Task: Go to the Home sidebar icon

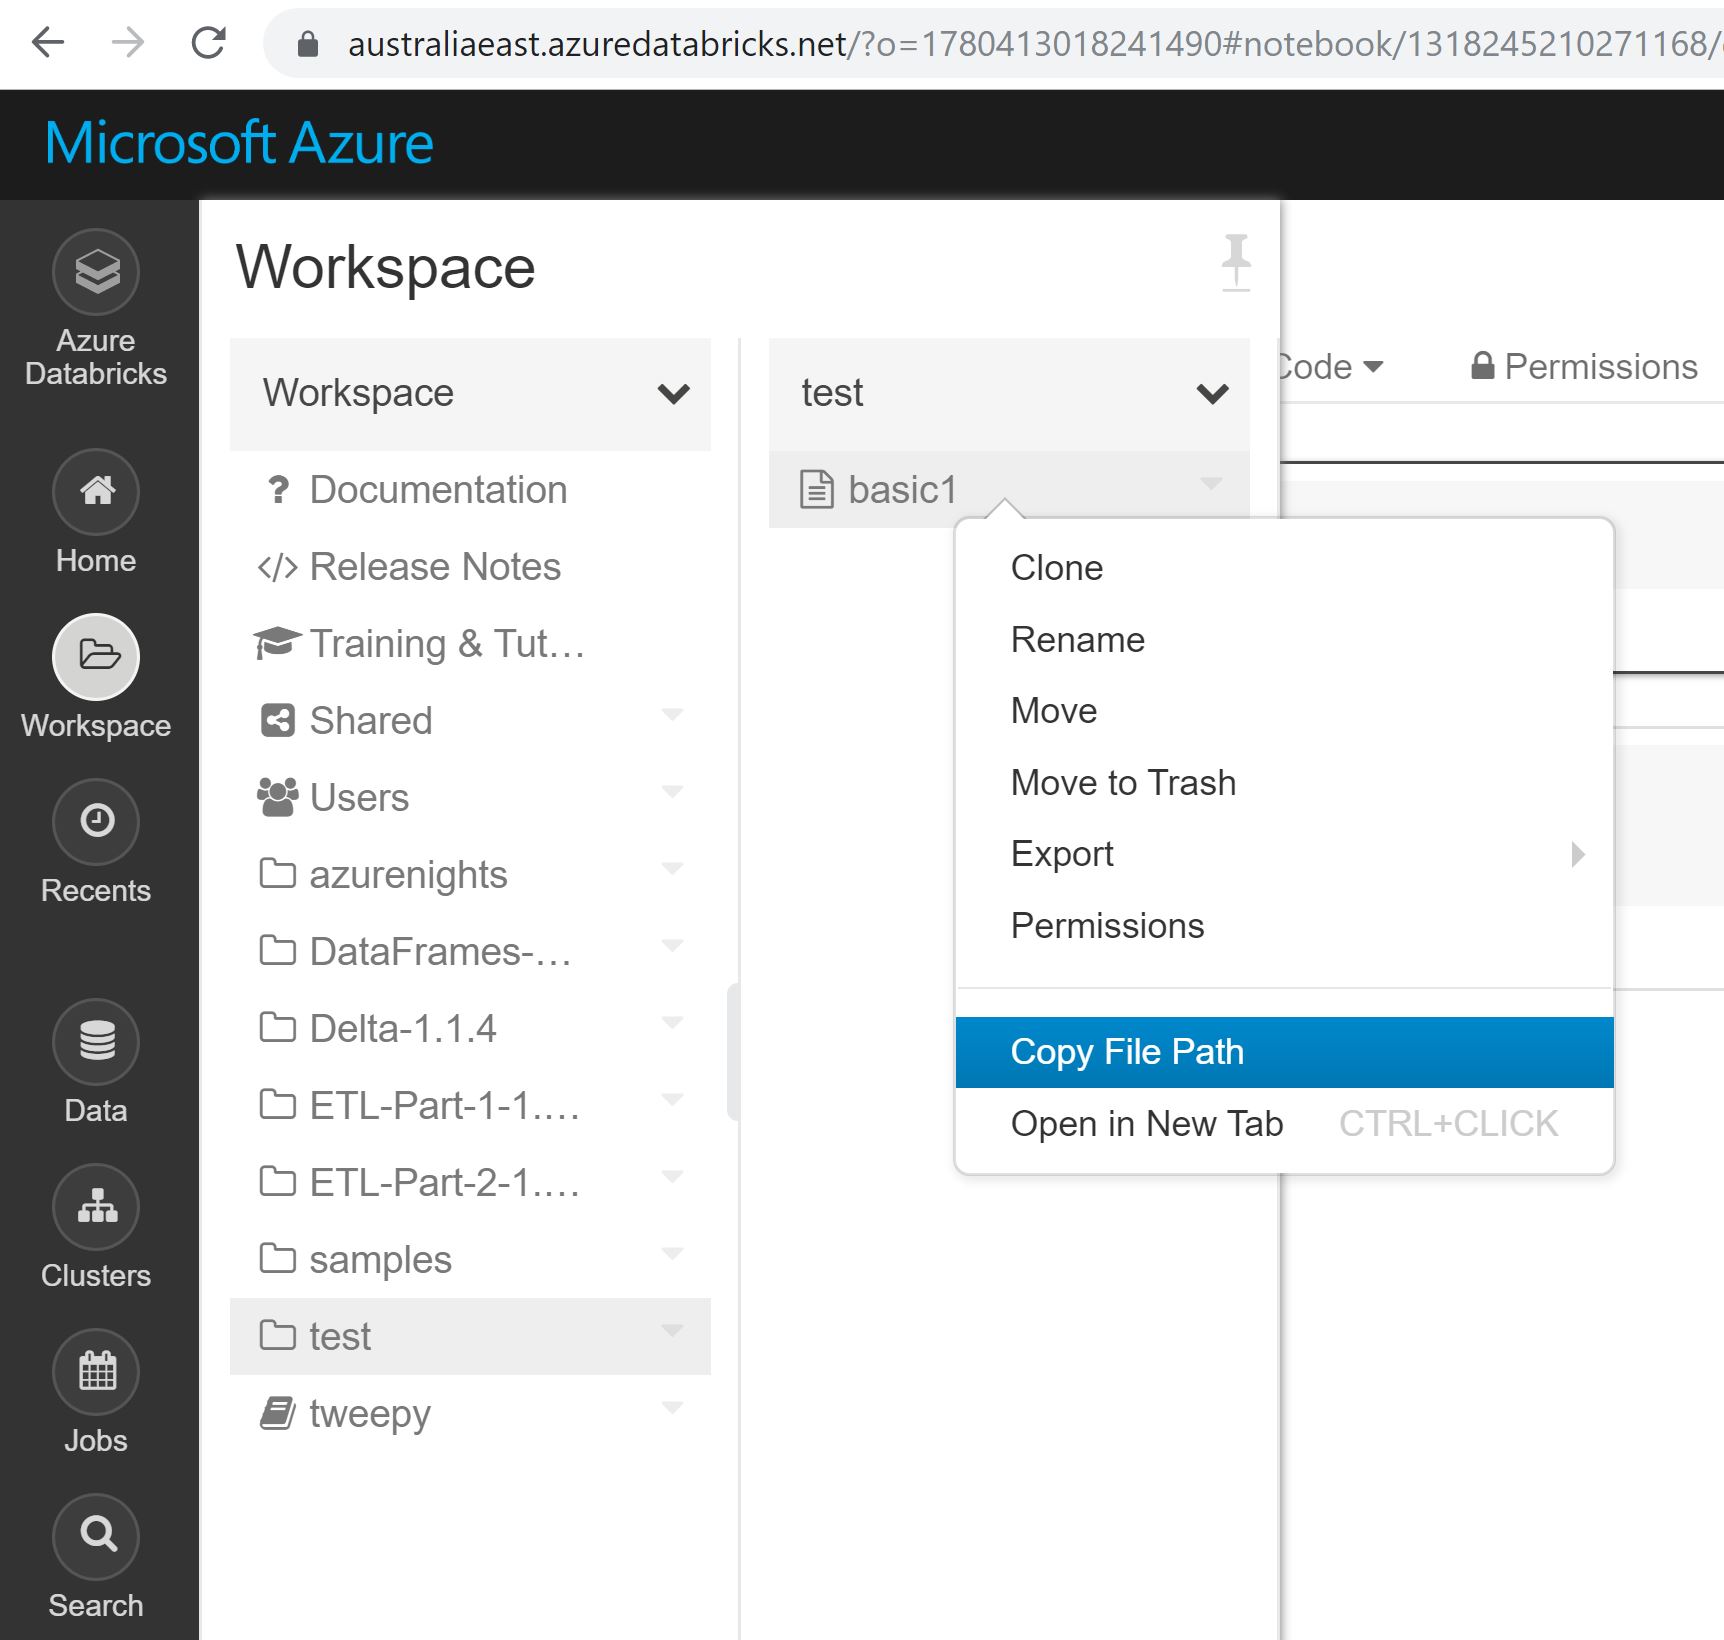Action: coord(96,492)
